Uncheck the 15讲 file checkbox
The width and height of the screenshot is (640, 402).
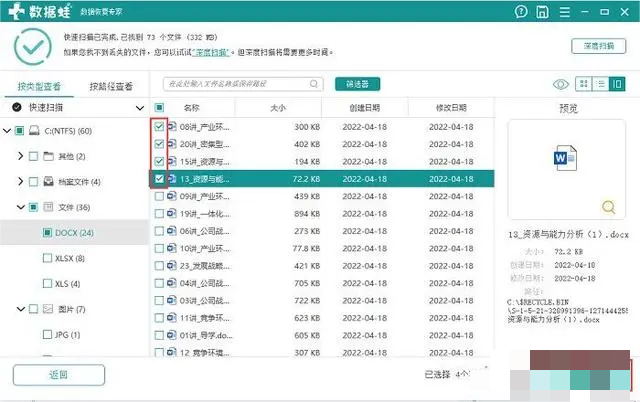pos(159,162)
